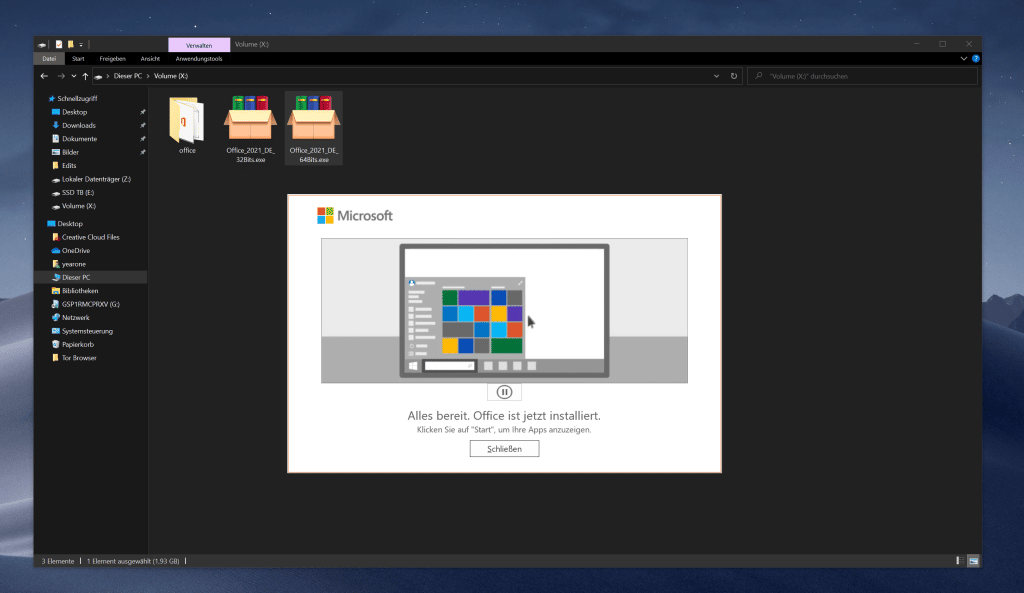Select the Office_2021_DE_32Bits.exe archive icon
This screenshot has height=593, width=1024.
pyautogui.click(x=250, y=120)
